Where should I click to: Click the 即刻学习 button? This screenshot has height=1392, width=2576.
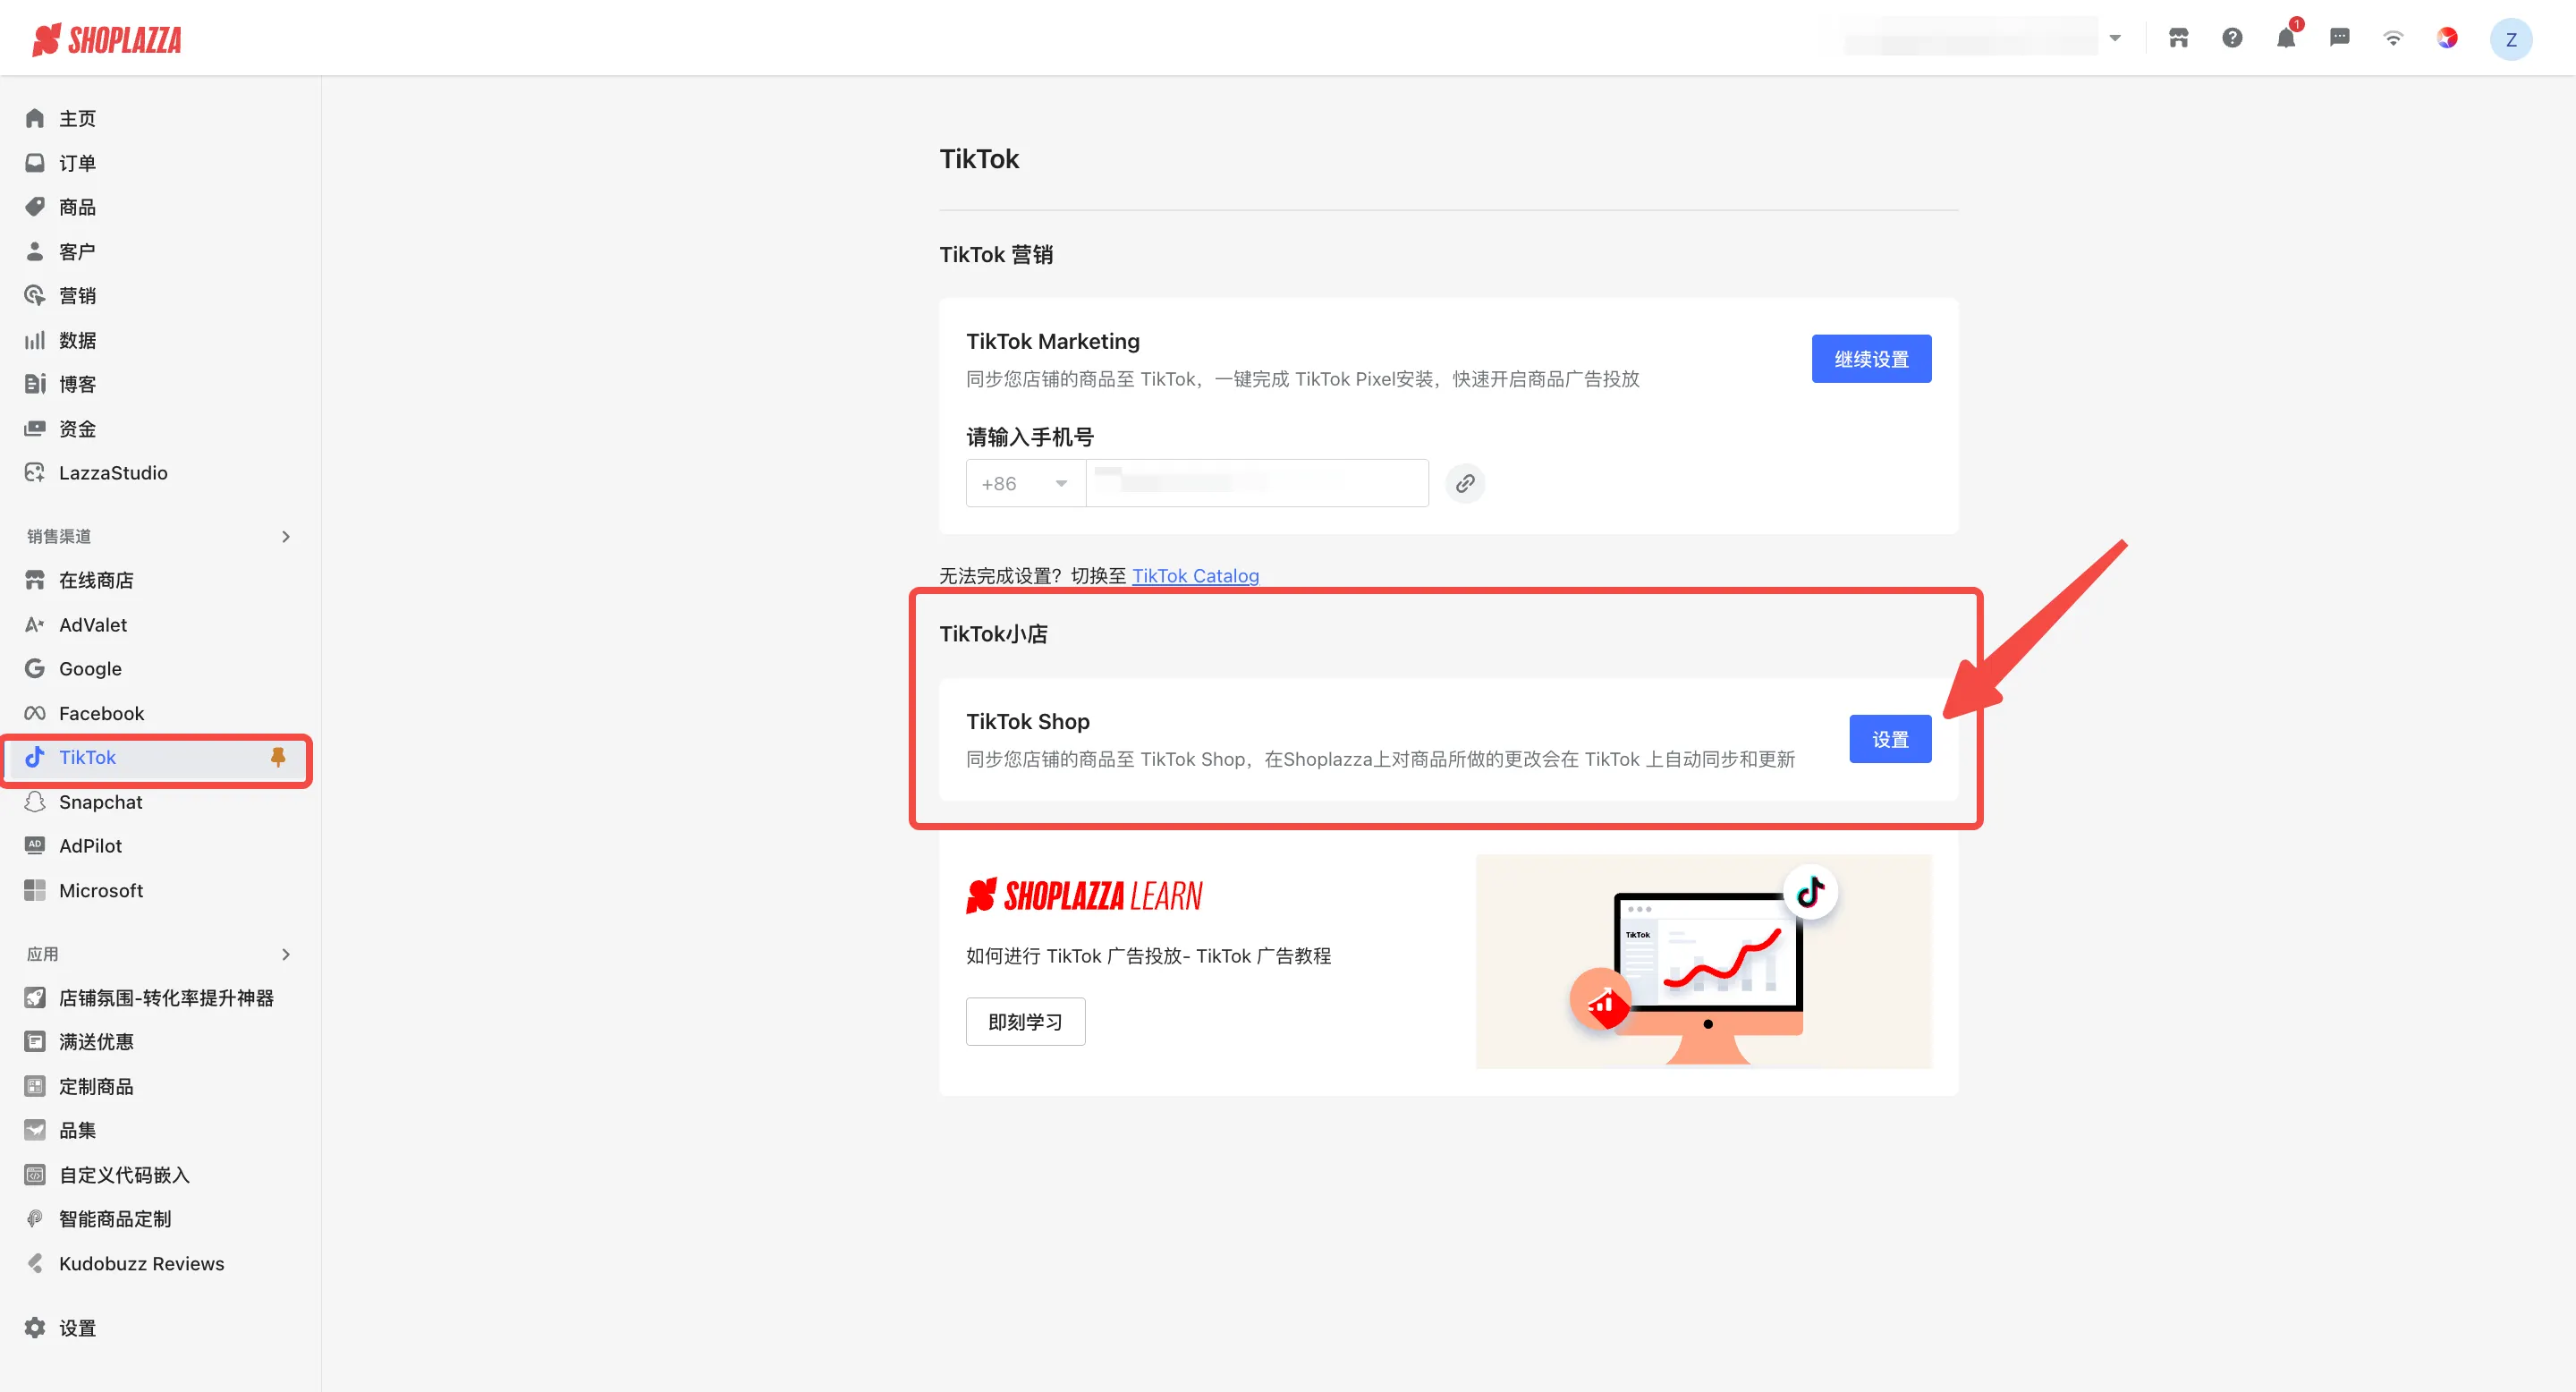(1025, 1022)
